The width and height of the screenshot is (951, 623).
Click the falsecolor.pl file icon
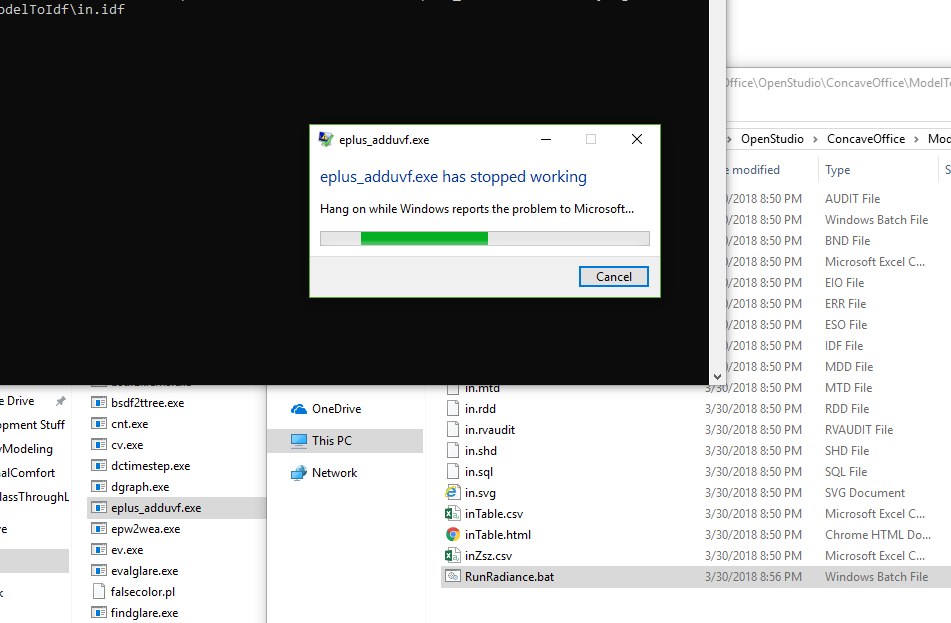pyautogui.click(x=99, y=591)
